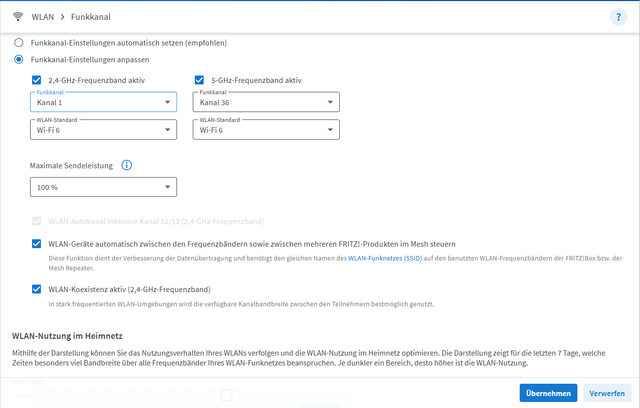Toggle 2,4-GHz-Frequenzband aktiv checkbox
640x408 pixels.
click(36, 80)
